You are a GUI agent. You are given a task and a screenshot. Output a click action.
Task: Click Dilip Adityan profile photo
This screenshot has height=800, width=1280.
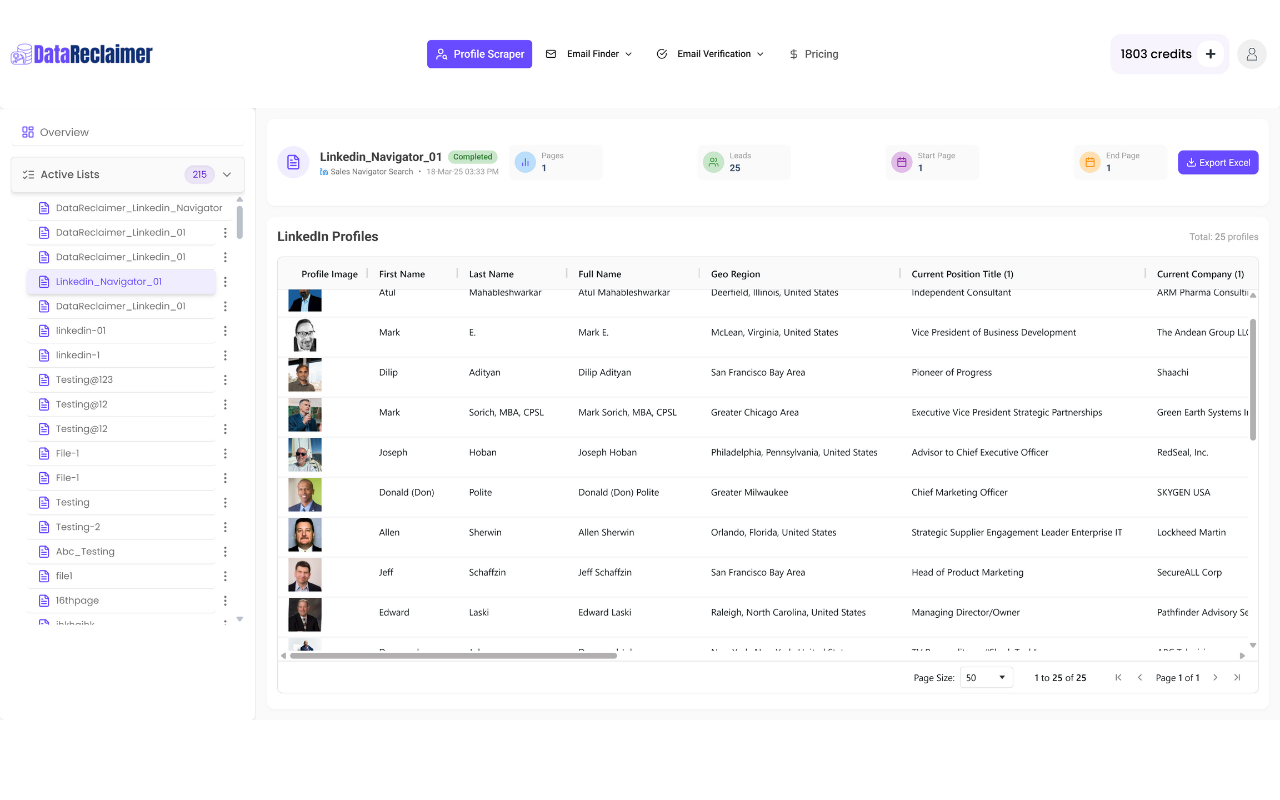[x=305, y=374]
